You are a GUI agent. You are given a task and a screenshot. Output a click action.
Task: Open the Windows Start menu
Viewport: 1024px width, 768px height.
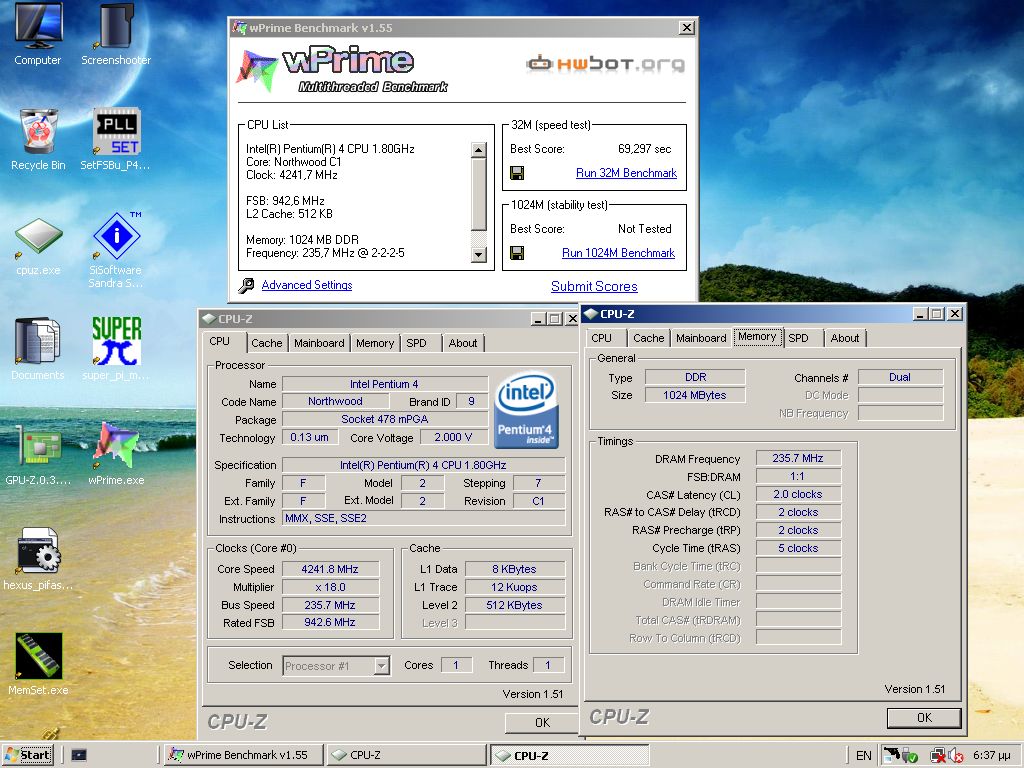click(28, 755)
